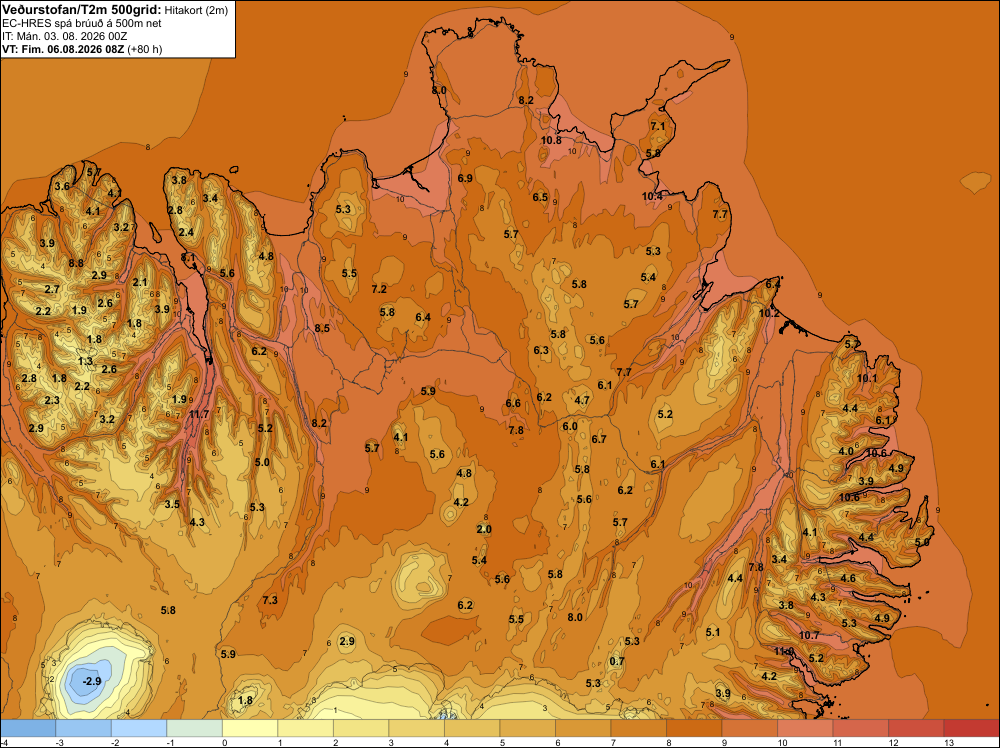1000x748 pixels.
Task: Click the -2.9 value on the blue glacier
Action: point(92,681)
